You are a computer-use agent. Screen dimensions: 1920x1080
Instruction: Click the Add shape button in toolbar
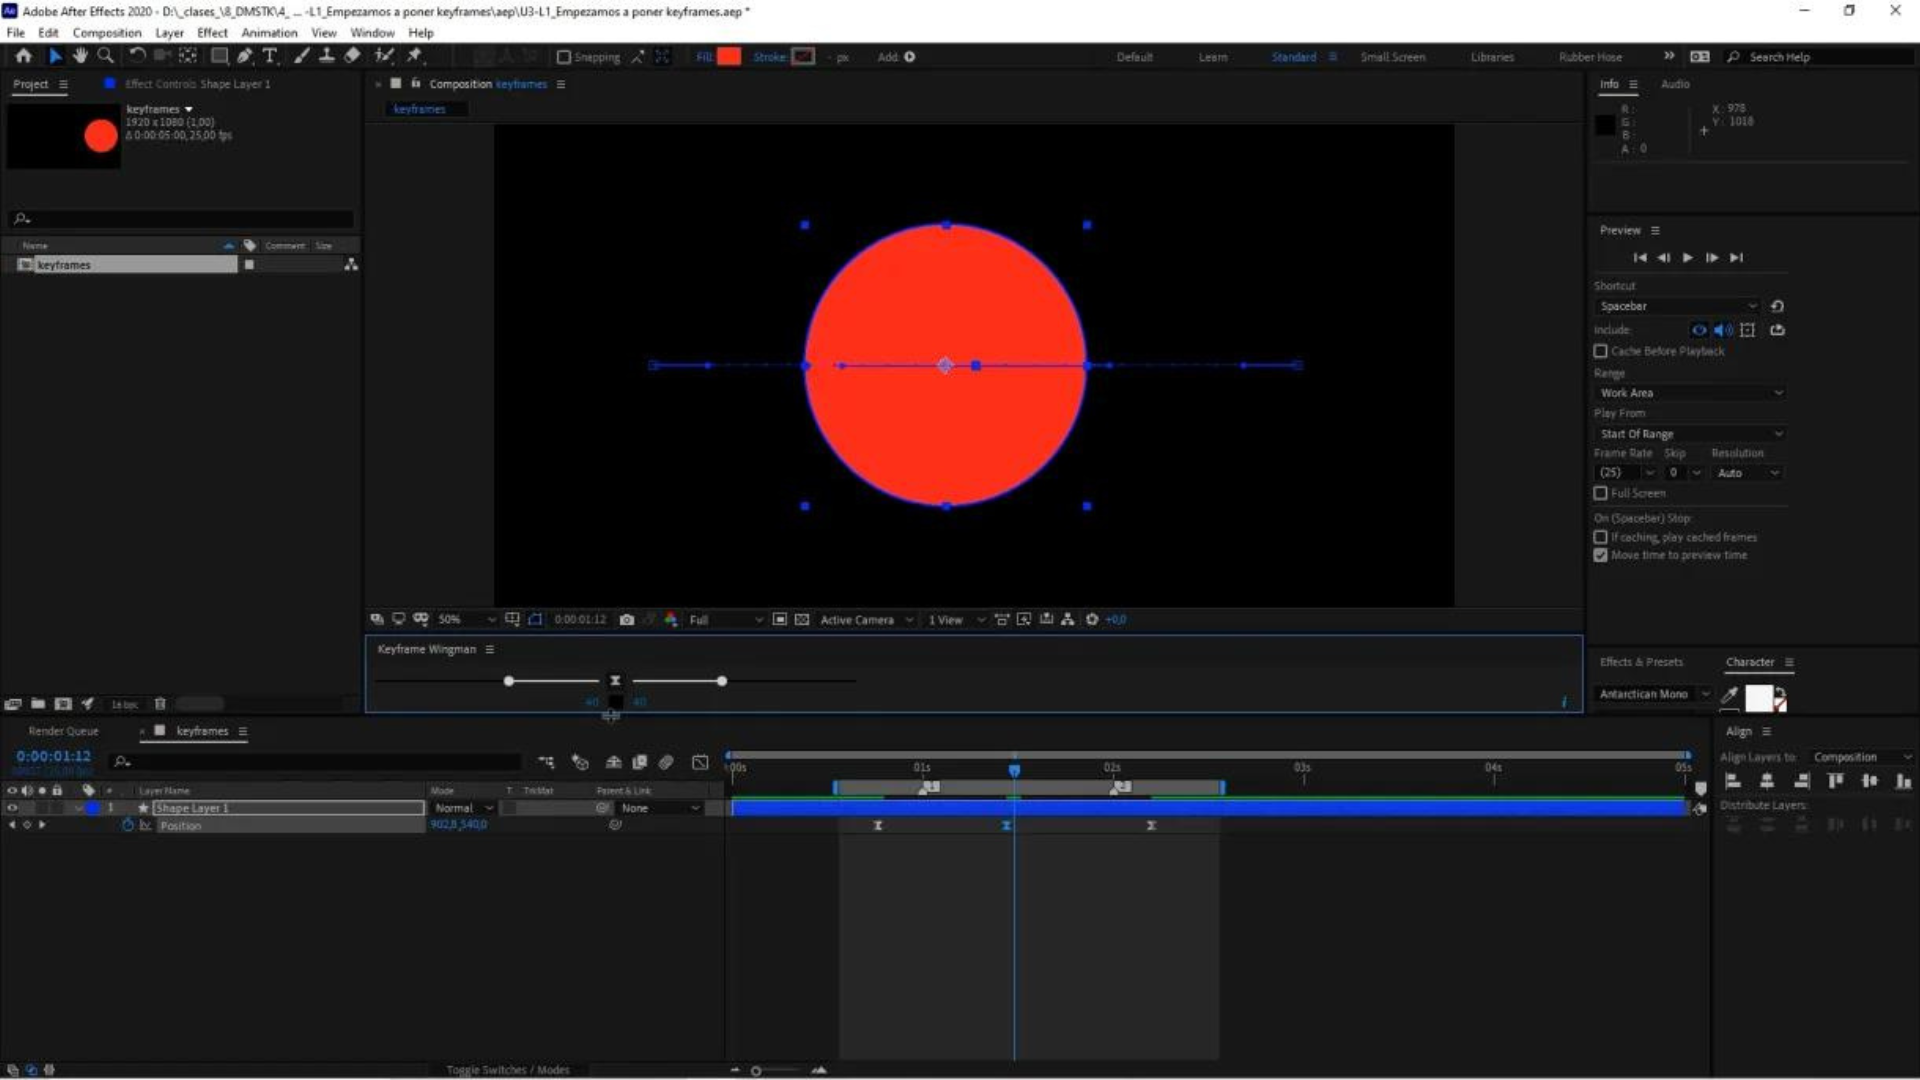[909, 57]
